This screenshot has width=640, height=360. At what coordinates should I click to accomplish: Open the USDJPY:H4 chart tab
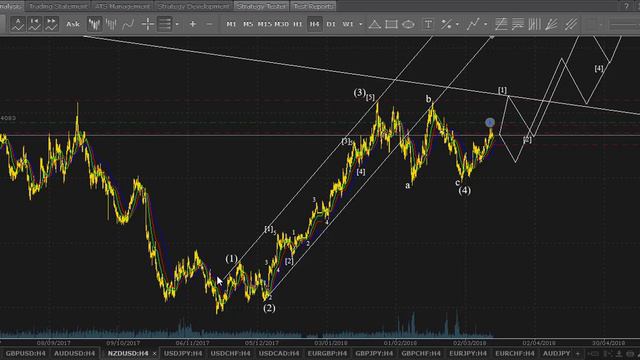tap(183, 353)
